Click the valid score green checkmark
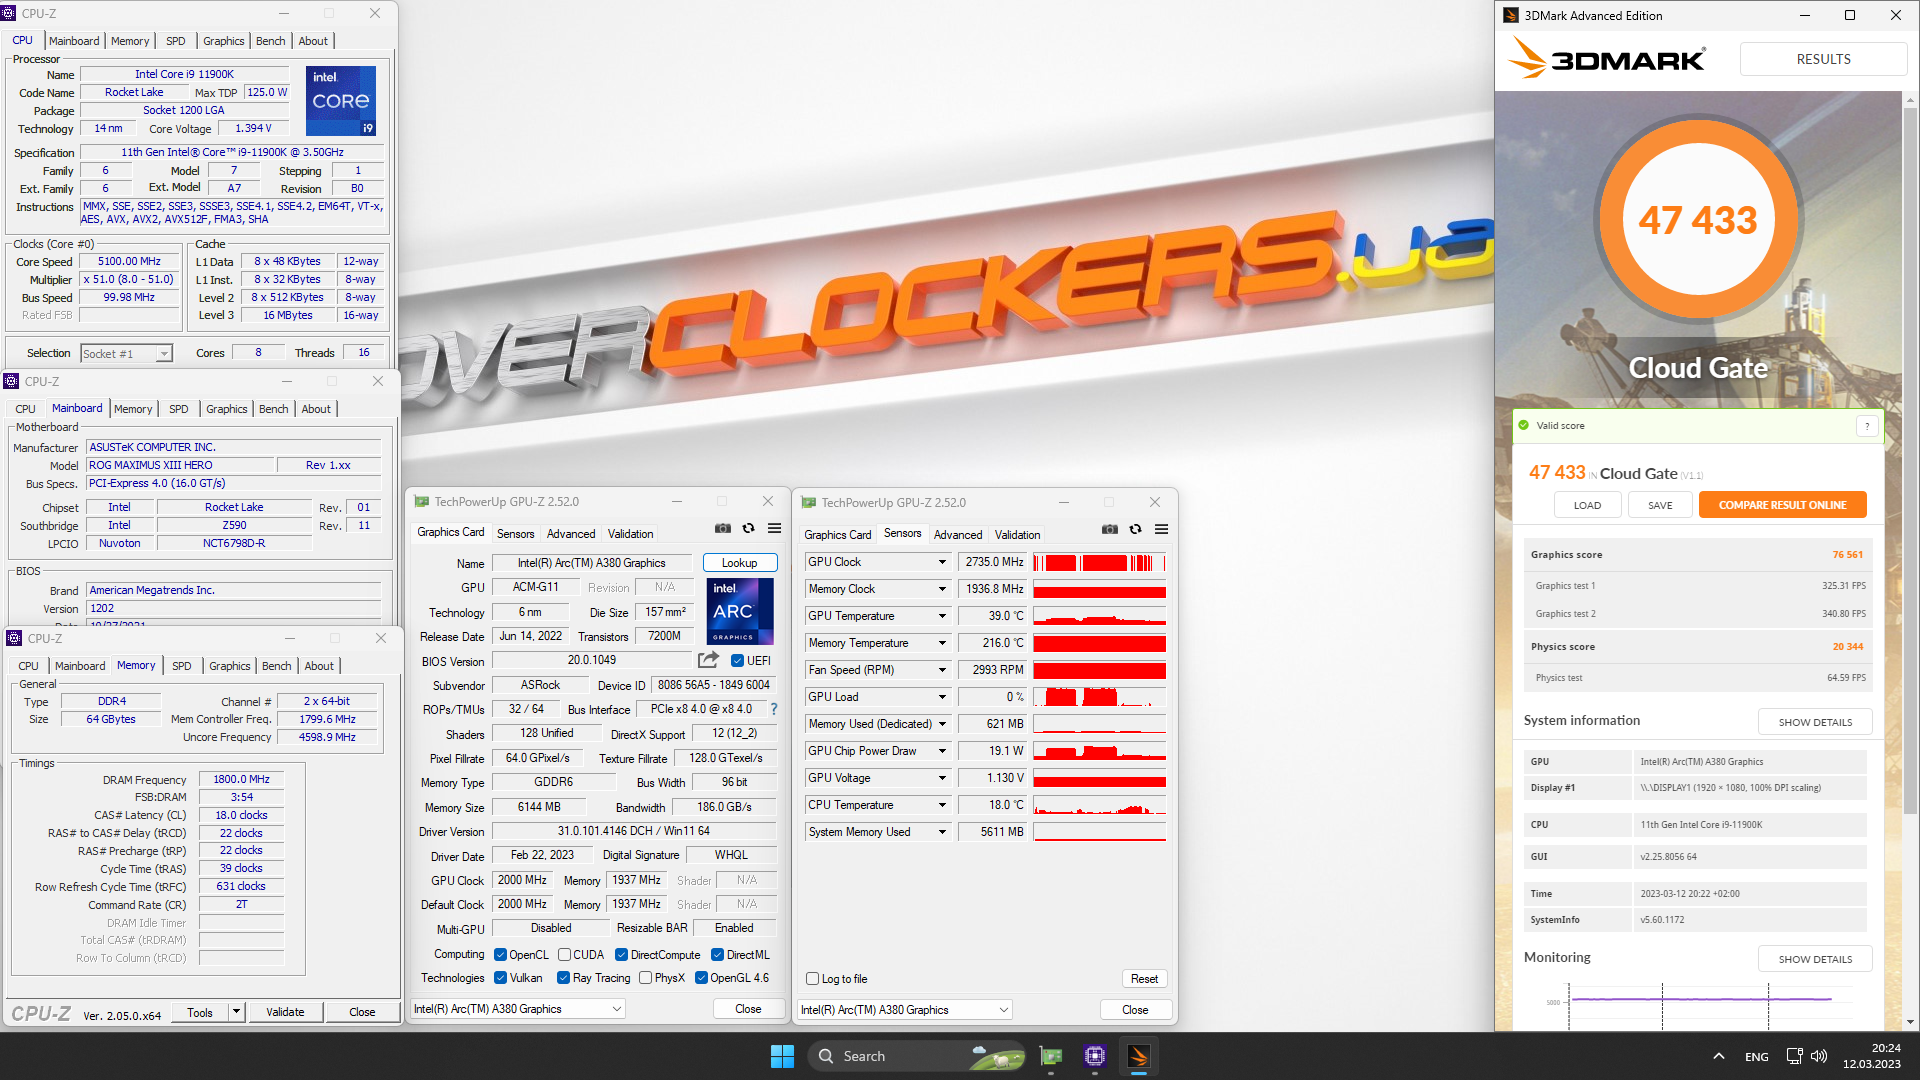The width and height of the screenshot is (1920, 1080). click(1524, 425)
